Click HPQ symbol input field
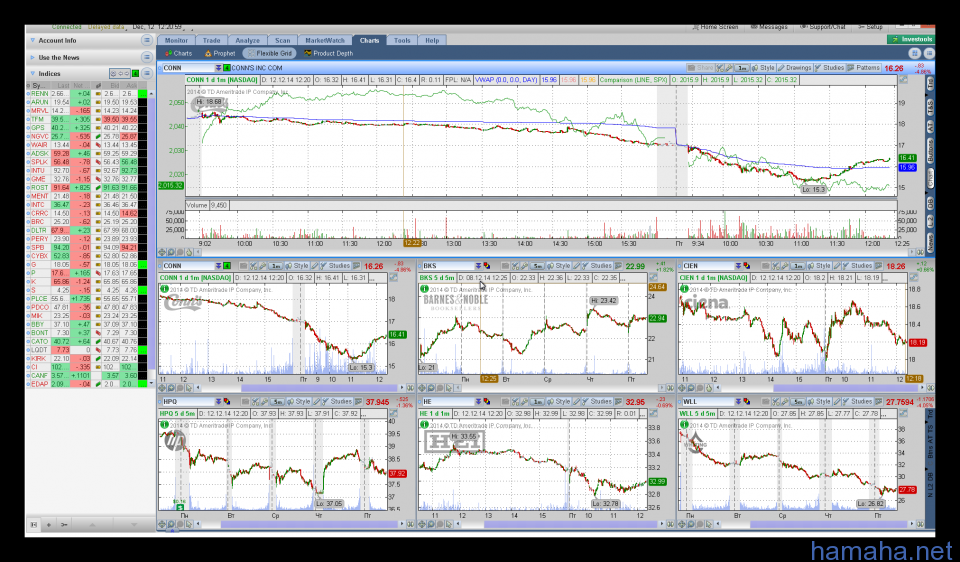 [x=187, y=402]
